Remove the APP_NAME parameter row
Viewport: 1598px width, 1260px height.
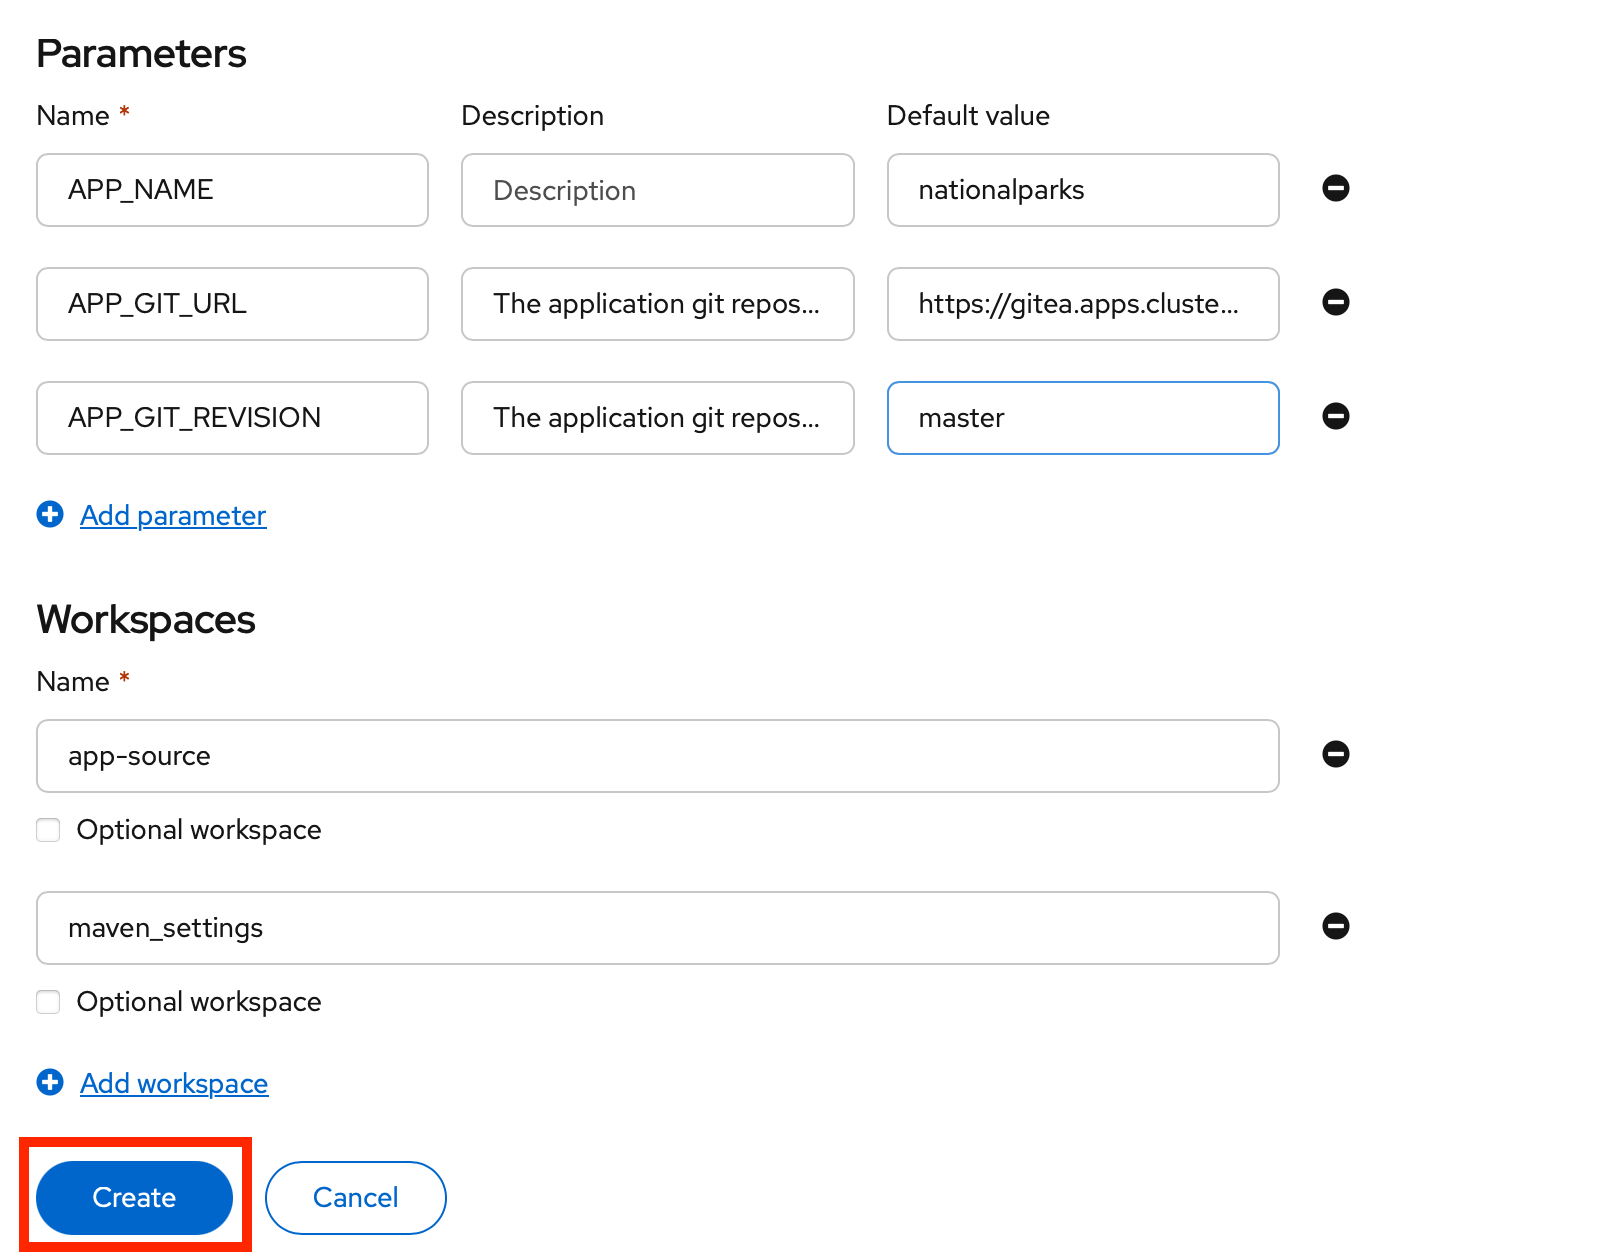click(1335, 188)
